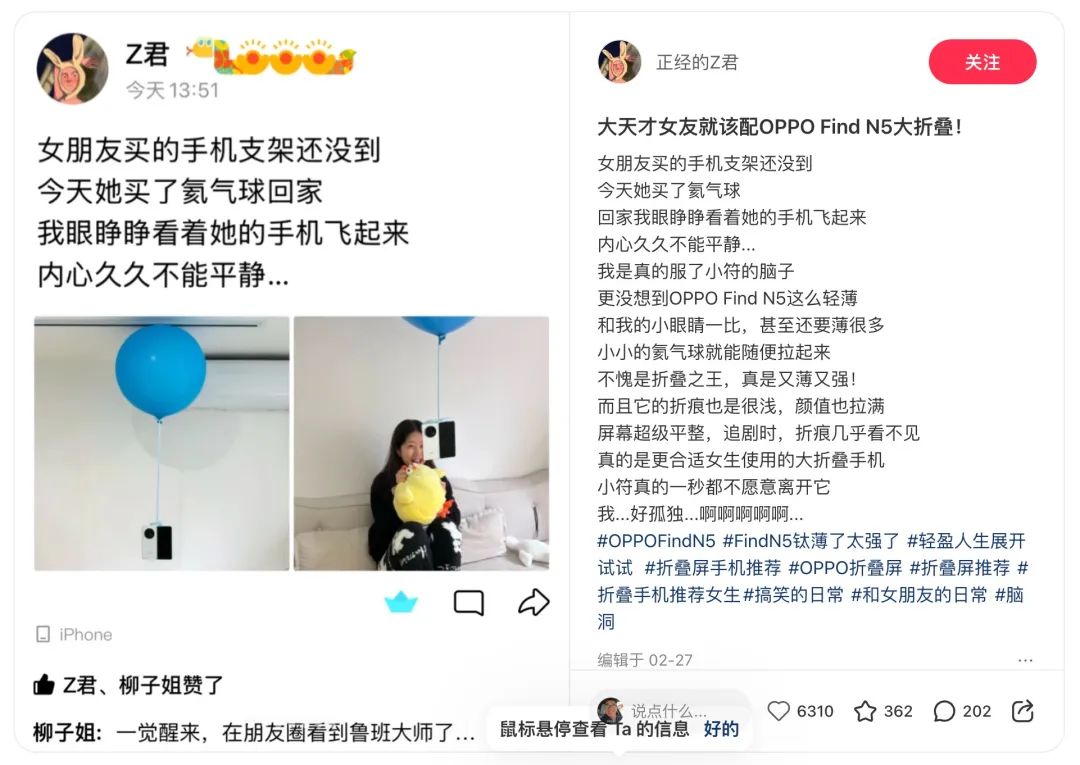Screen dimensions: 1080x765
Task: Click 好的 in the hover tooltip
Action: [720, 729]
